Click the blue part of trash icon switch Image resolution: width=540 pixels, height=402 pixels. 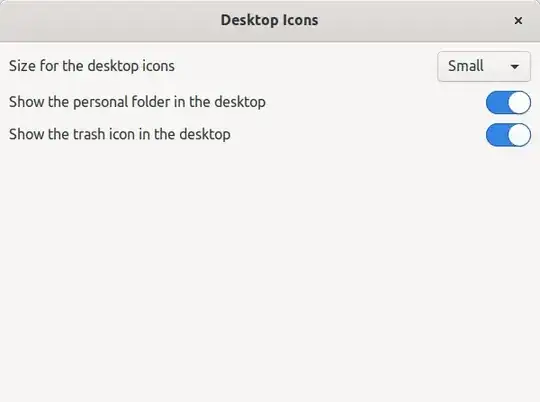(497, 135)
